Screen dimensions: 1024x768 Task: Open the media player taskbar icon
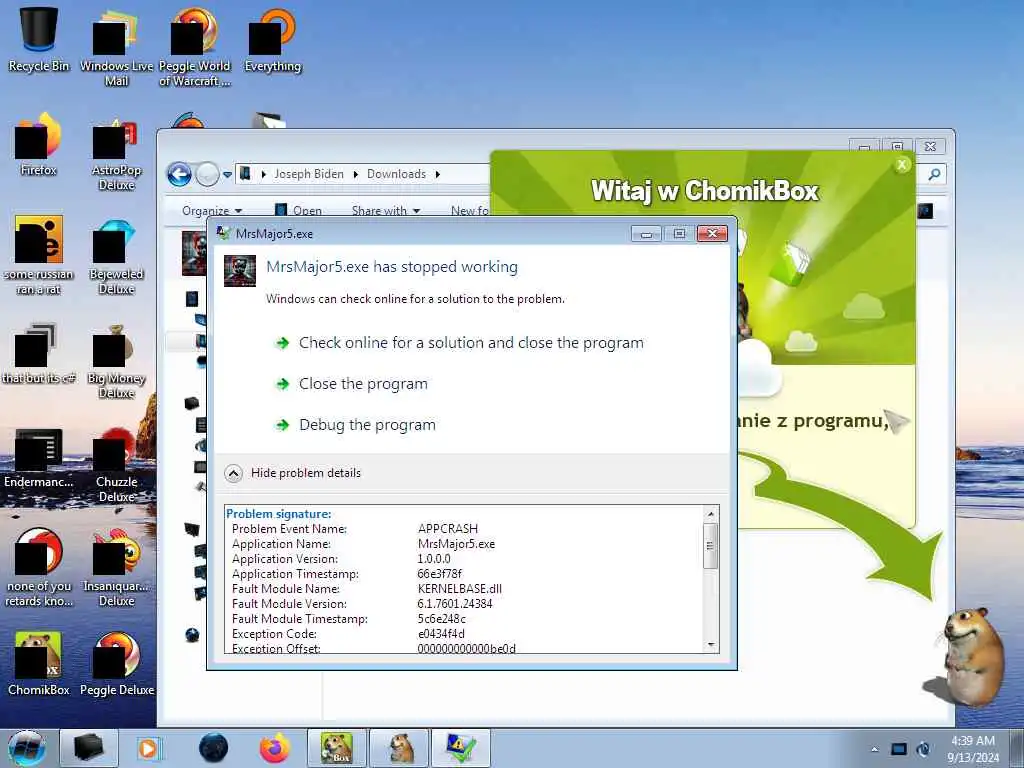point(150,748)
